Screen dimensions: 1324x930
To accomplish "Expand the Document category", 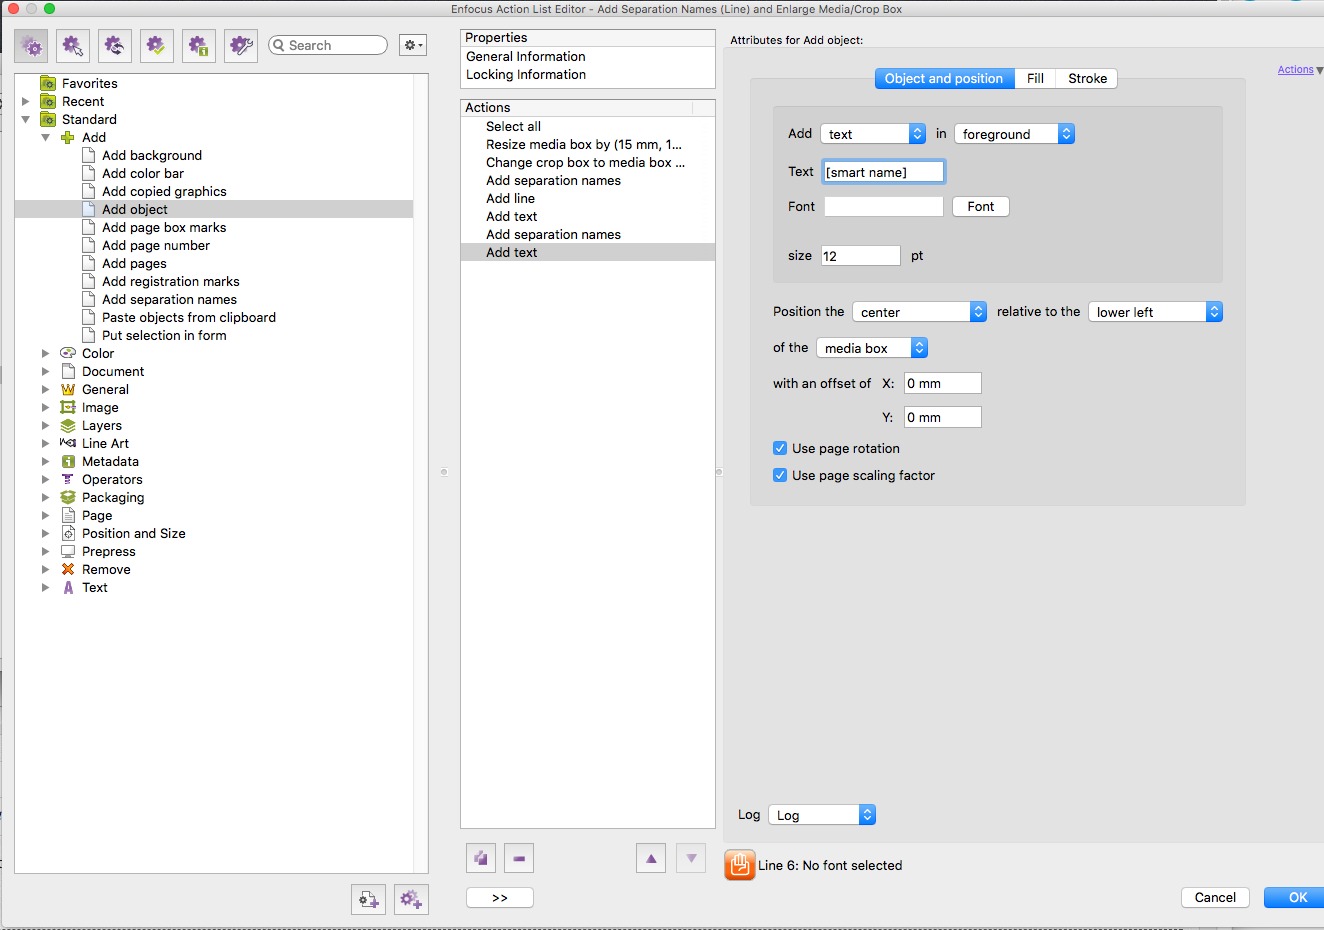I will coord(45,371).
